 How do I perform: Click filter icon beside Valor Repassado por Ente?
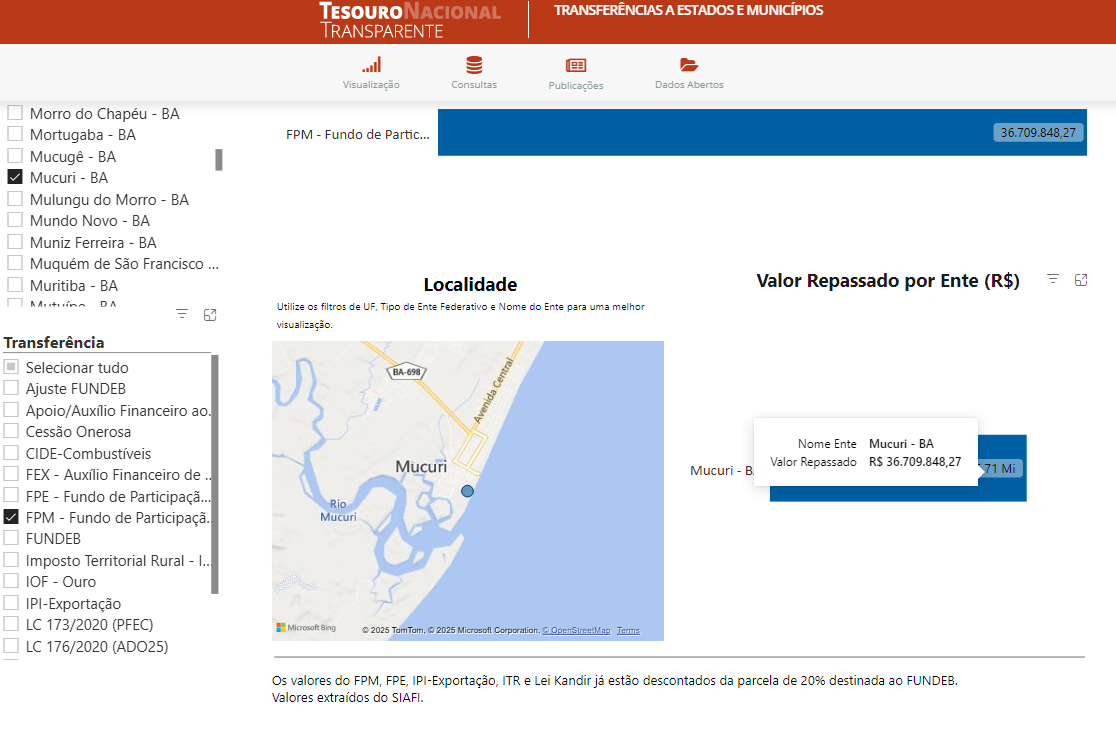pyautogui.click(x=1053, y=280)
